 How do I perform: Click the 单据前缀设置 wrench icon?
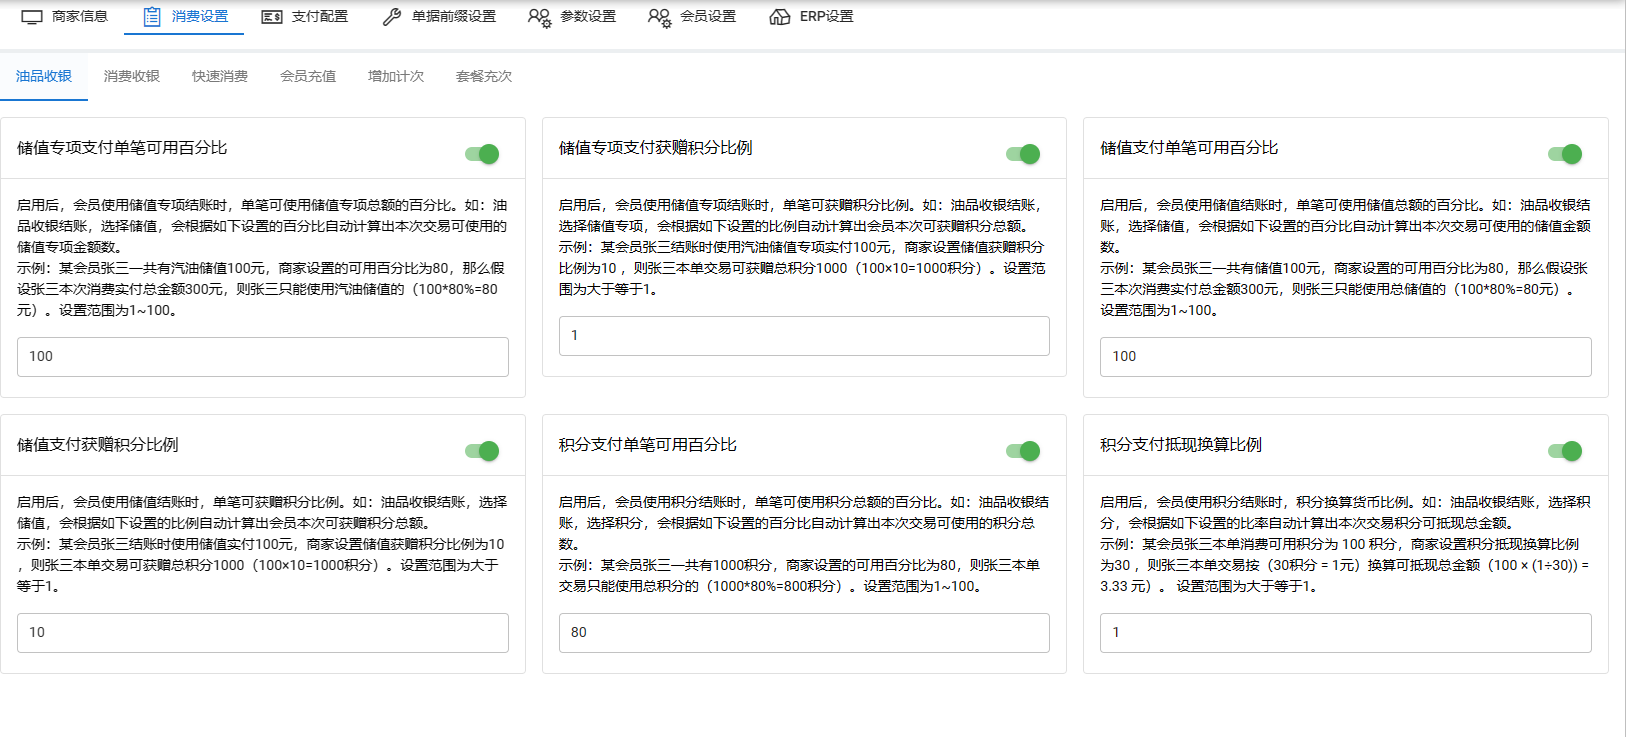pos(392,17)
